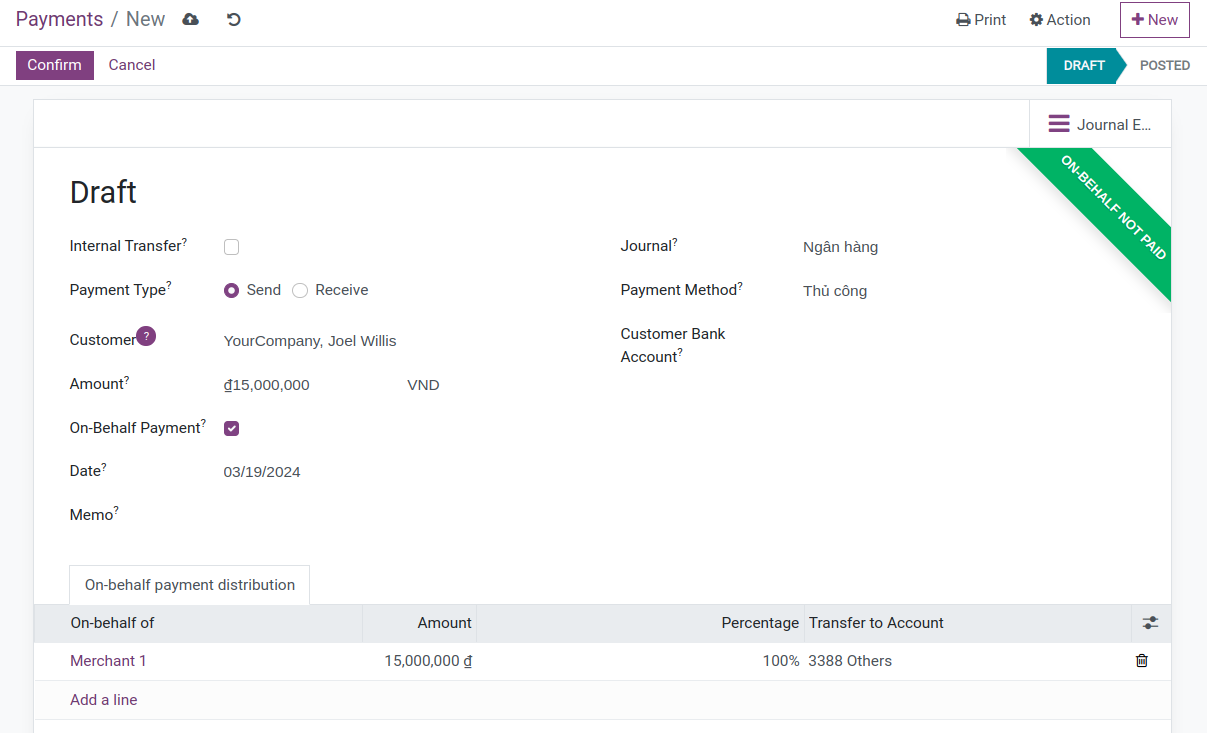Go back to Payments breadcrumb

[x=59, y=19]
